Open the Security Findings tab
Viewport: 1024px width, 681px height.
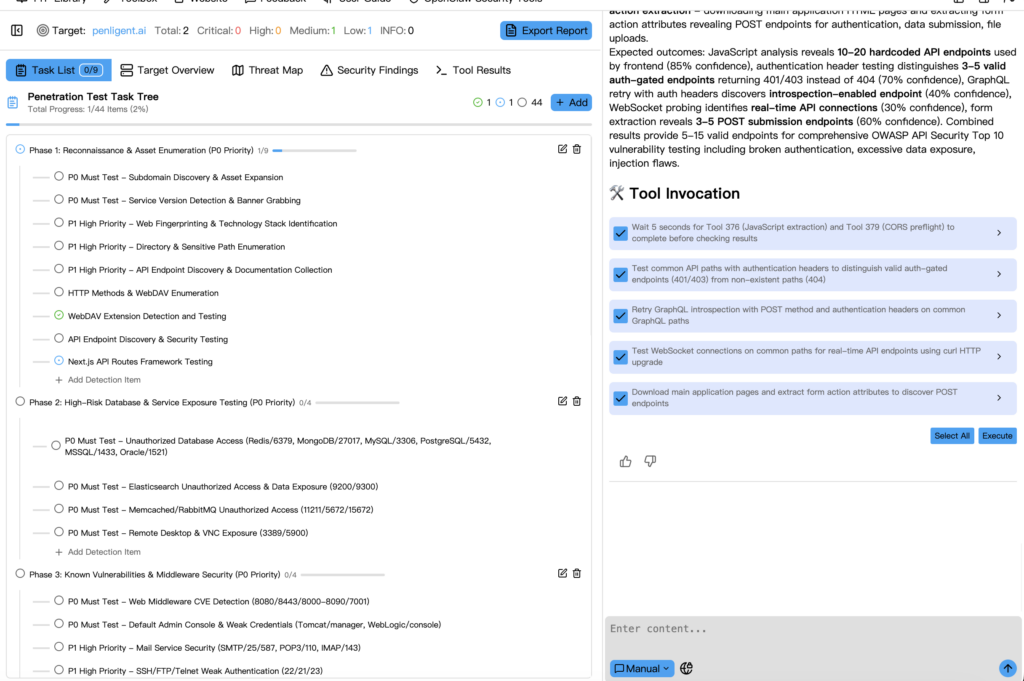368,70
